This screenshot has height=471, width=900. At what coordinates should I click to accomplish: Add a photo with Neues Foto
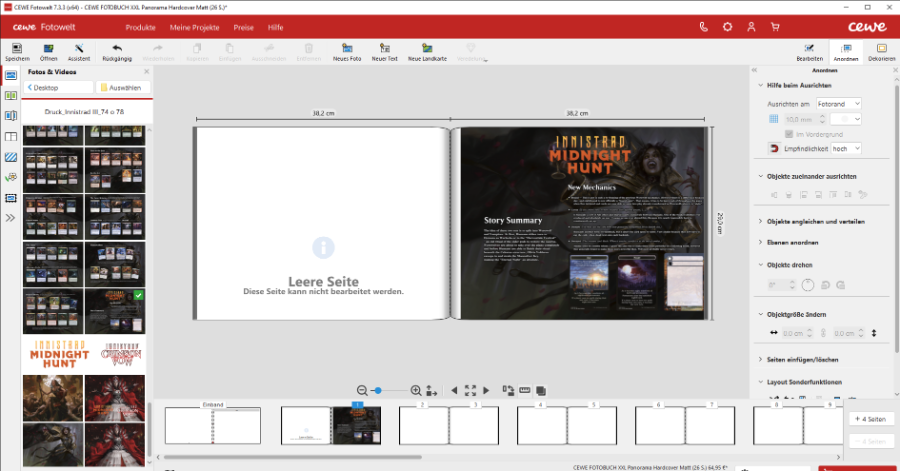347,49
